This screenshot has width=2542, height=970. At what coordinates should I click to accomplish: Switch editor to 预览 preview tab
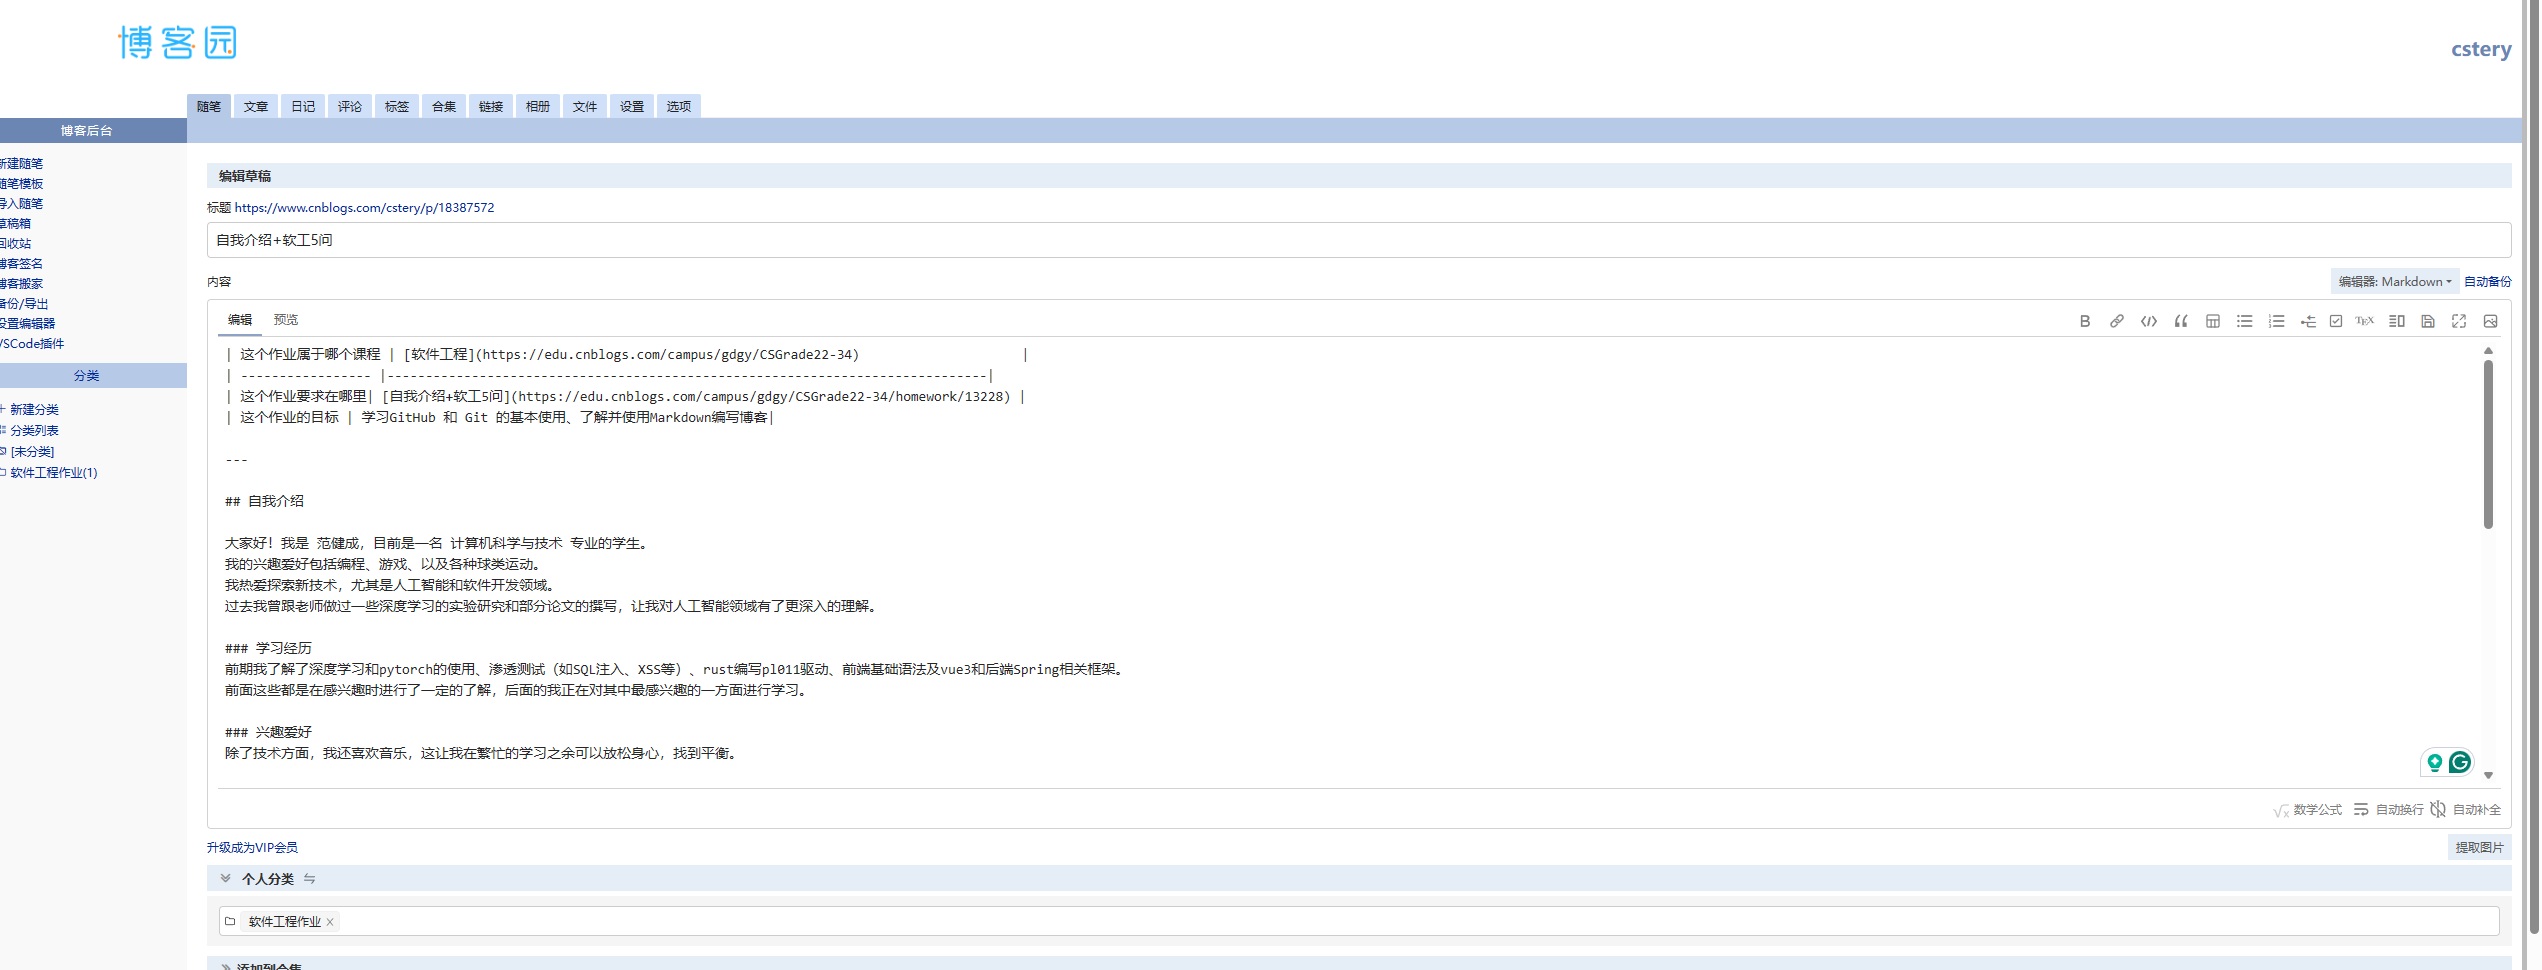(x=286, y=319)
